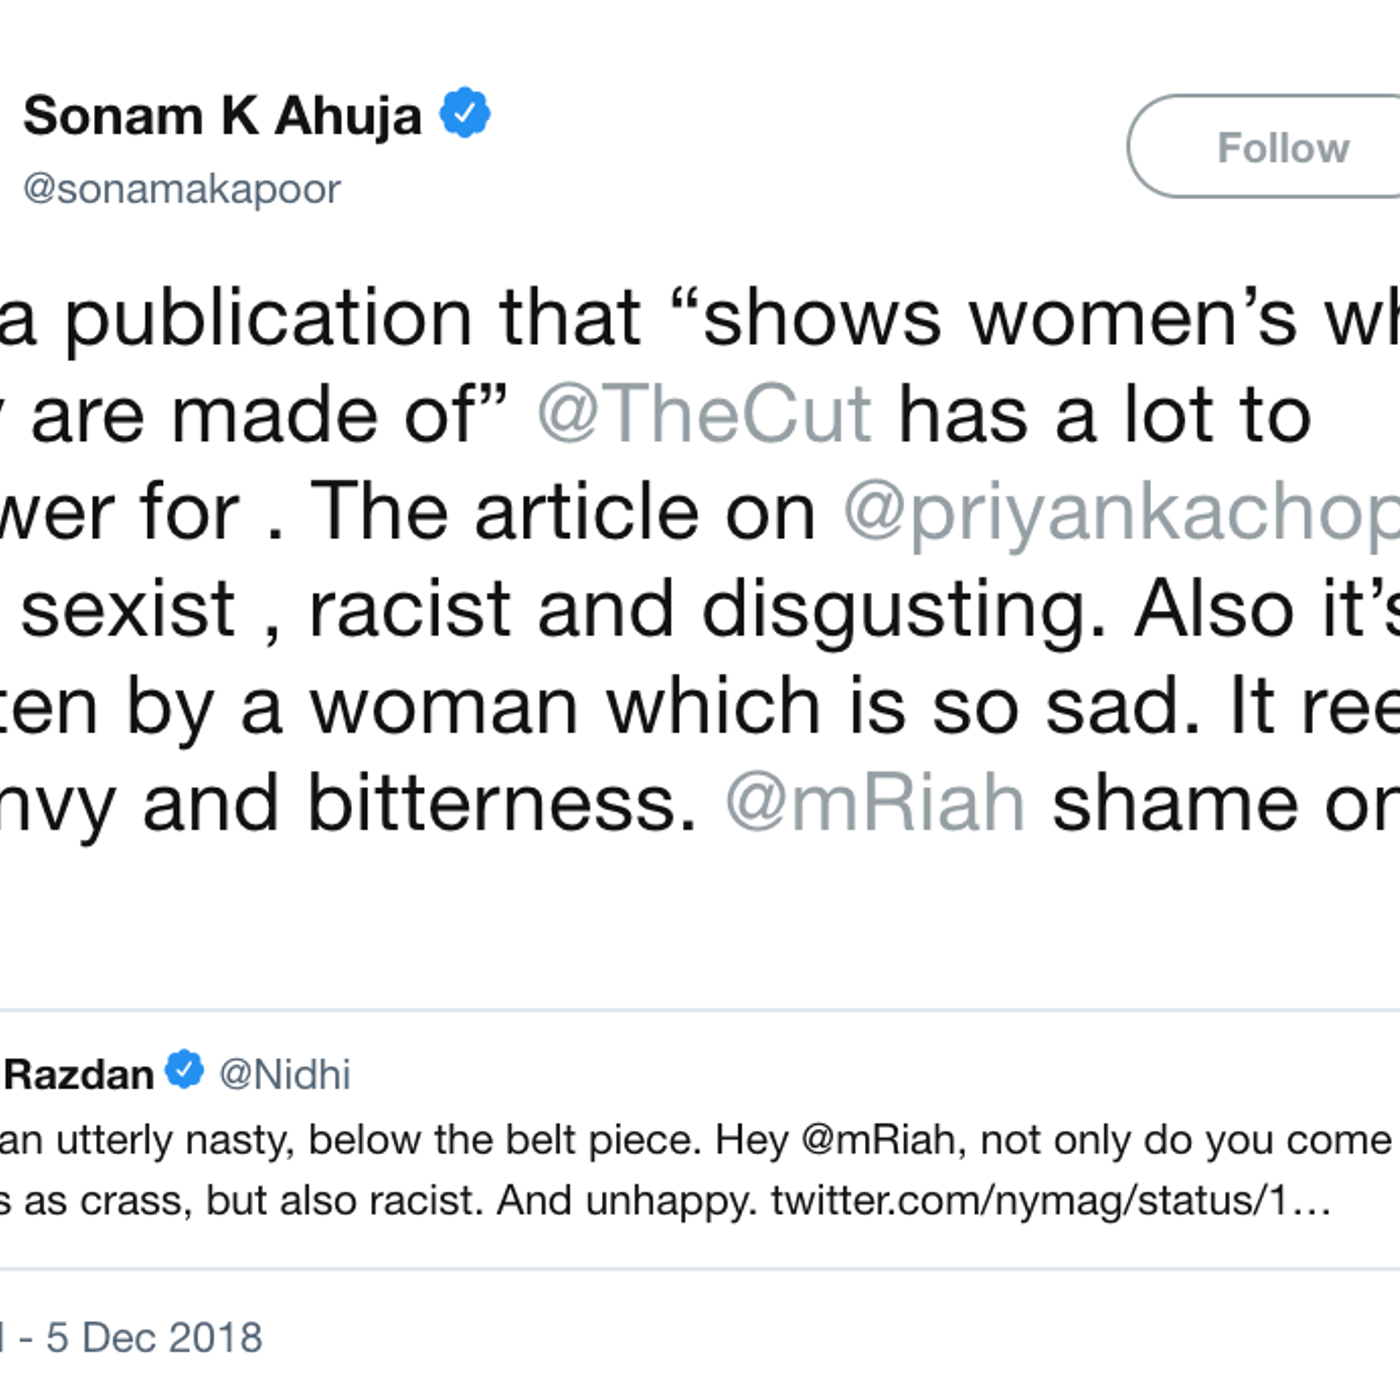Open the @priyankachop mention in the tweet
This screenshot has height=1400, width=1400.
pyautogui.click(x=1120, y=512)
